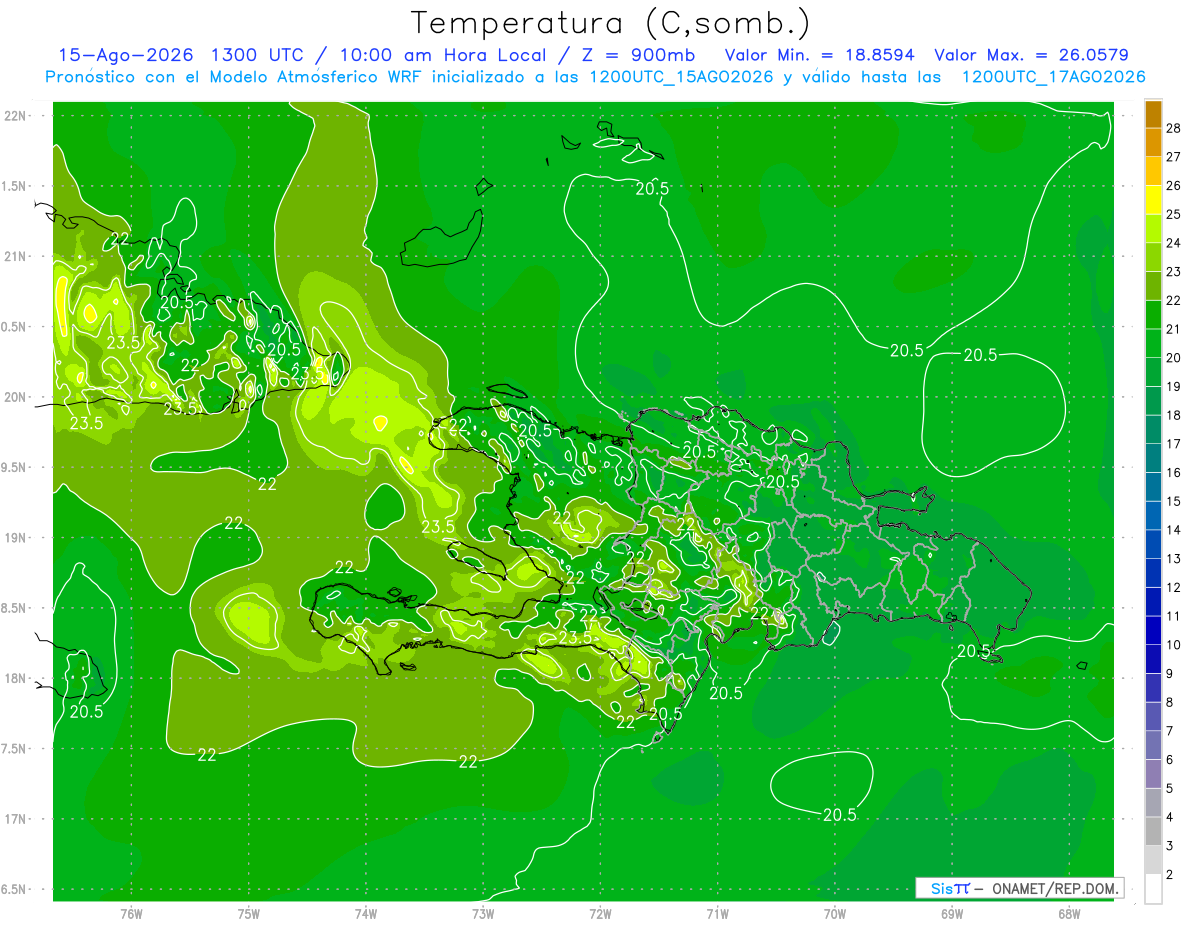The width and height of the screenshot is (1200, 927).
Task: Click legend scale value 24
Action: tap(1175, 243)
